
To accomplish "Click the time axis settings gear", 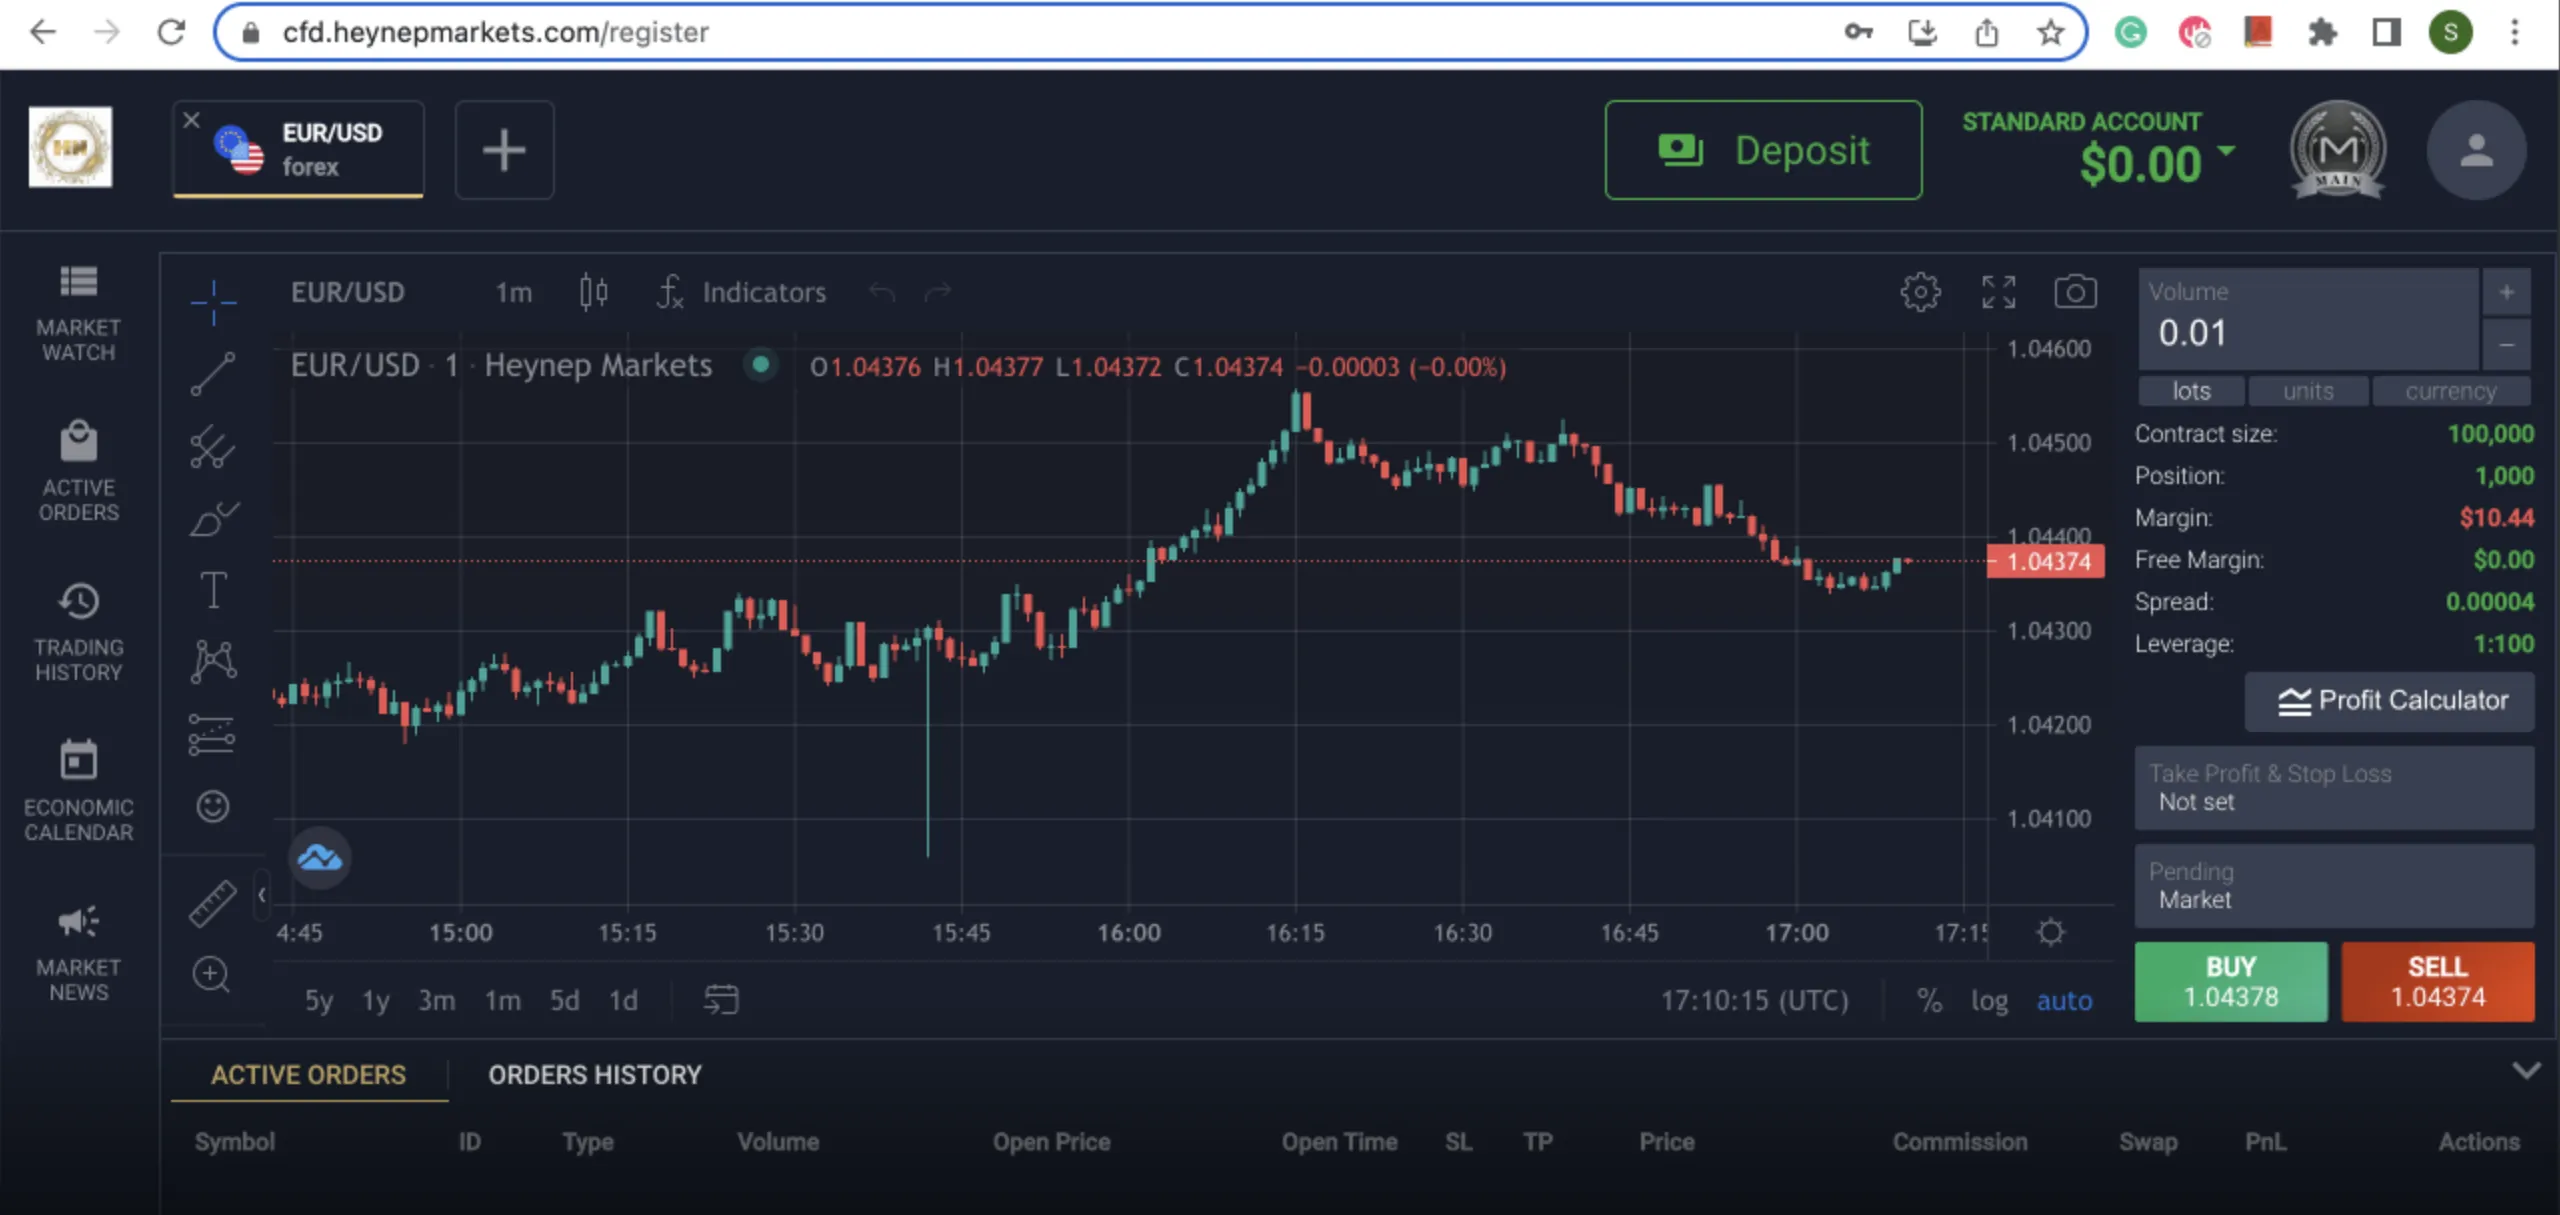I will pyautogui.click(x=2050, y=932).
